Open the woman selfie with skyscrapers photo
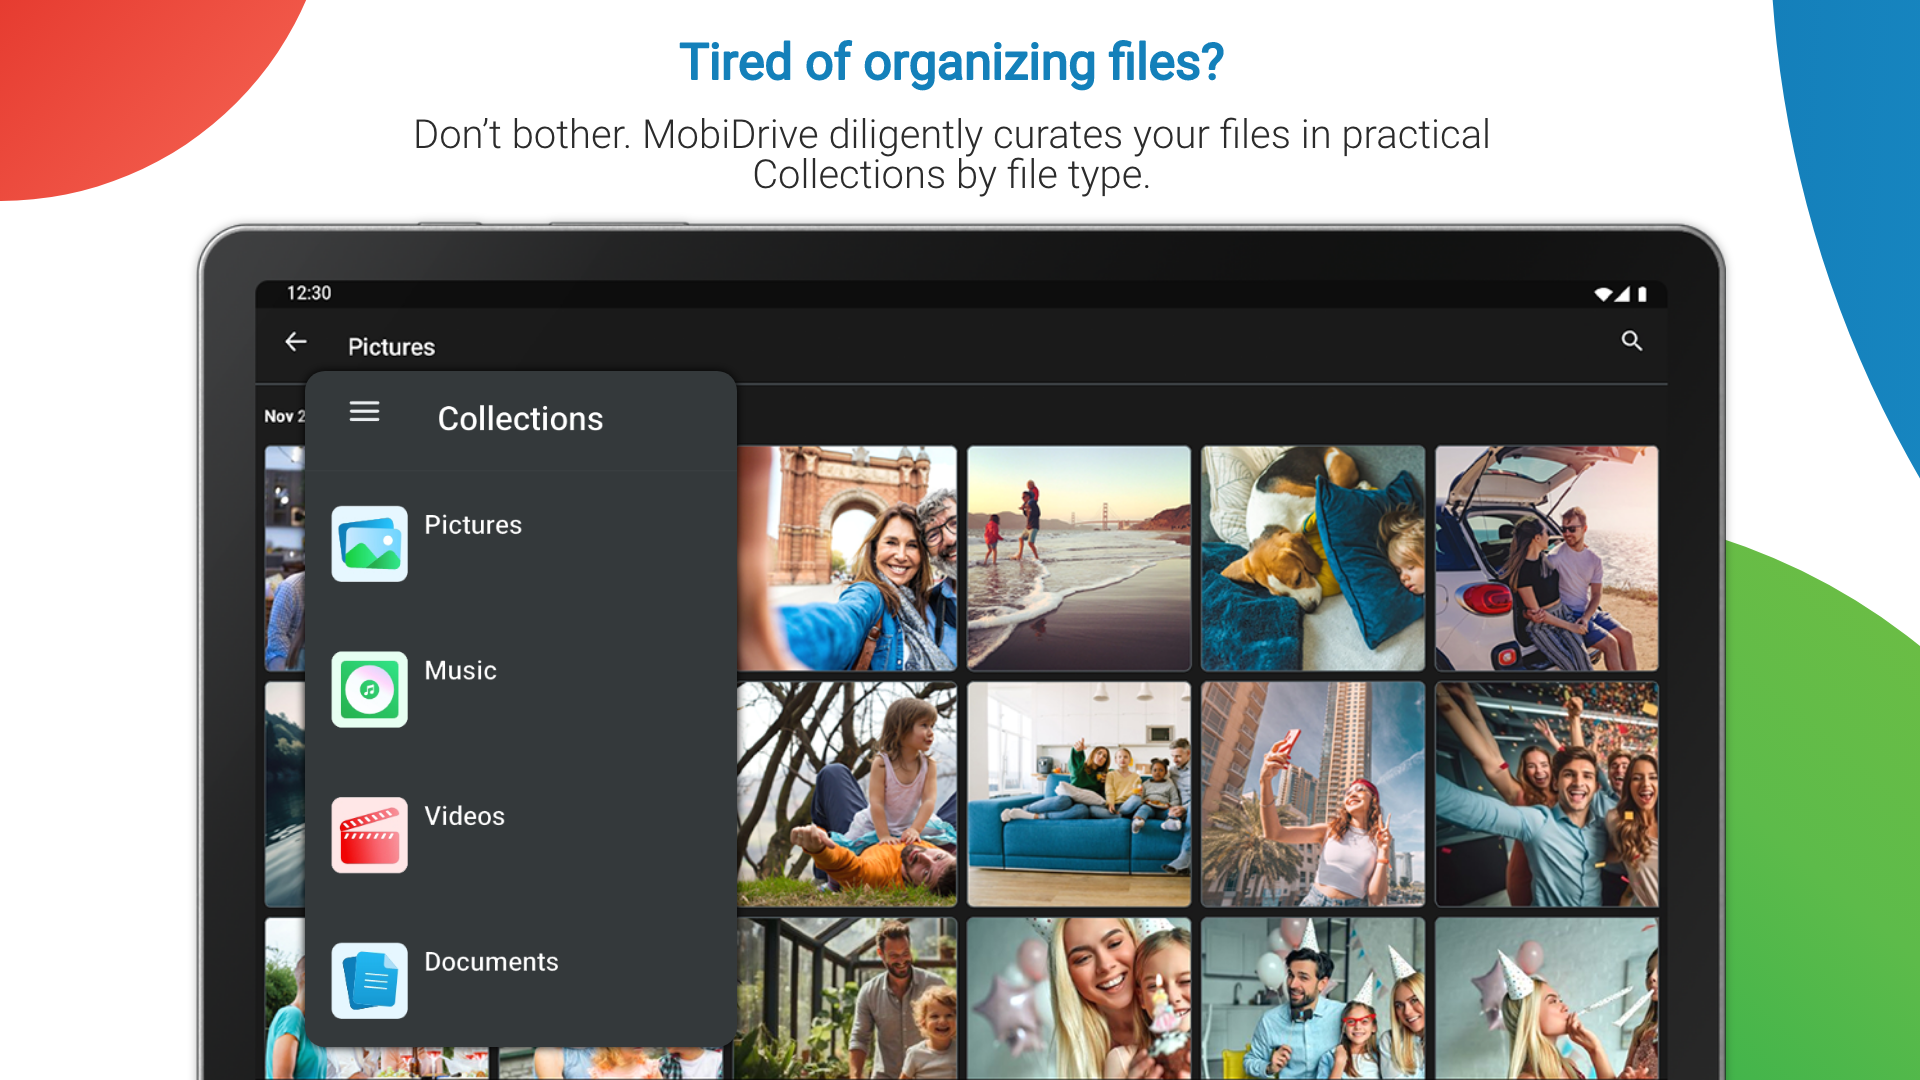 click(1313, 795)
